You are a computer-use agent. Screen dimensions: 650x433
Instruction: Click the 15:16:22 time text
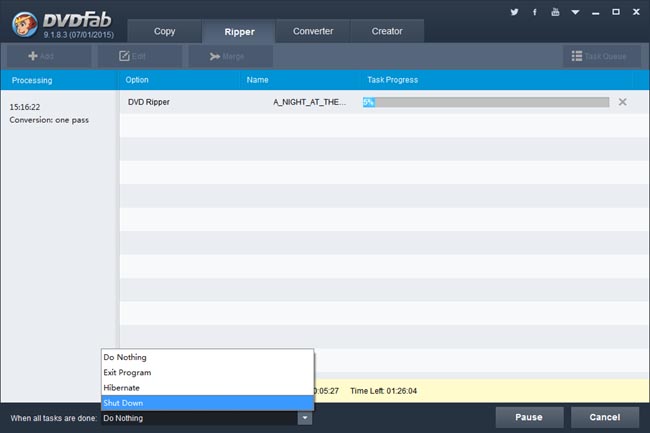(25, 107)
